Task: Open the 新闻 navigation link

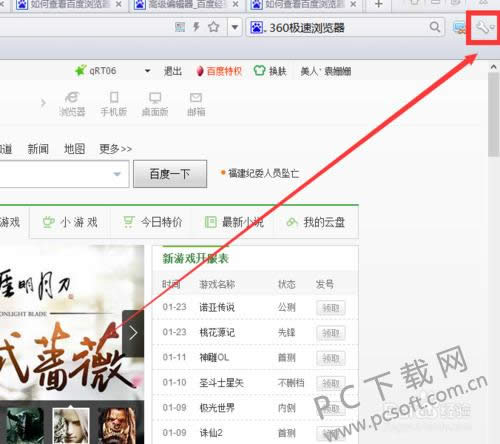Action: pos(38,149)
